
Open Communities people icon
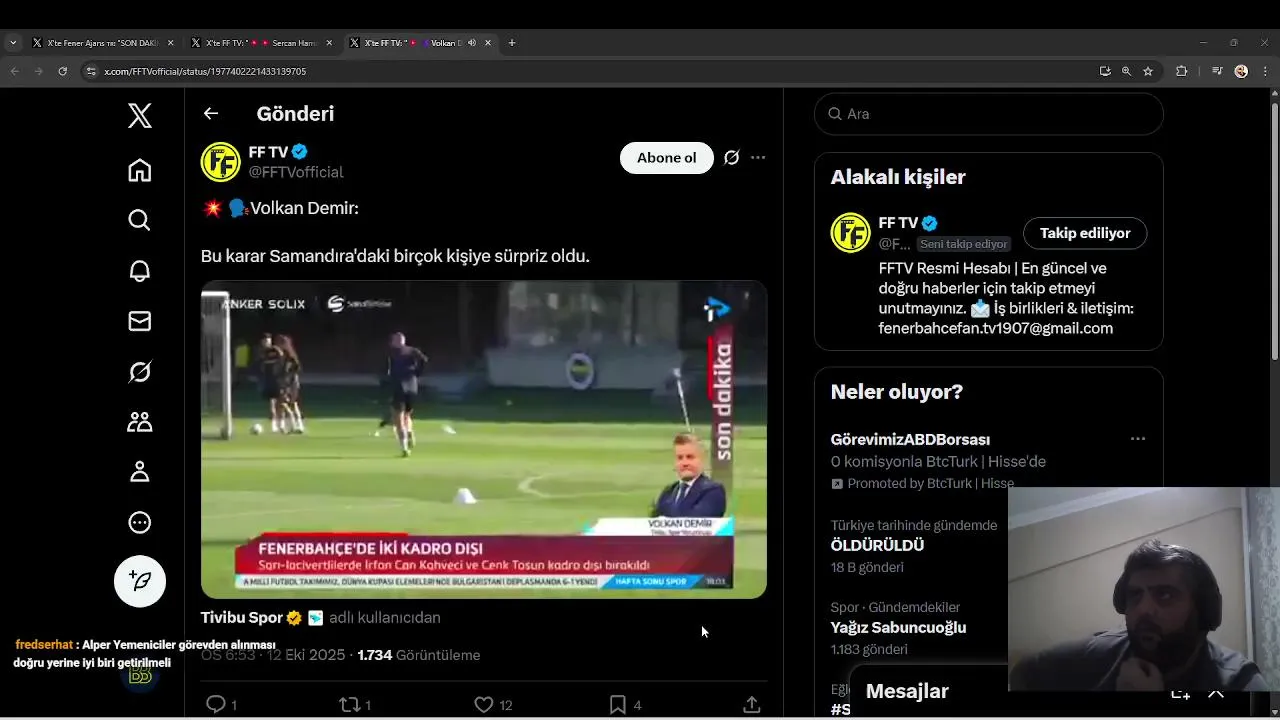[140, 422]
